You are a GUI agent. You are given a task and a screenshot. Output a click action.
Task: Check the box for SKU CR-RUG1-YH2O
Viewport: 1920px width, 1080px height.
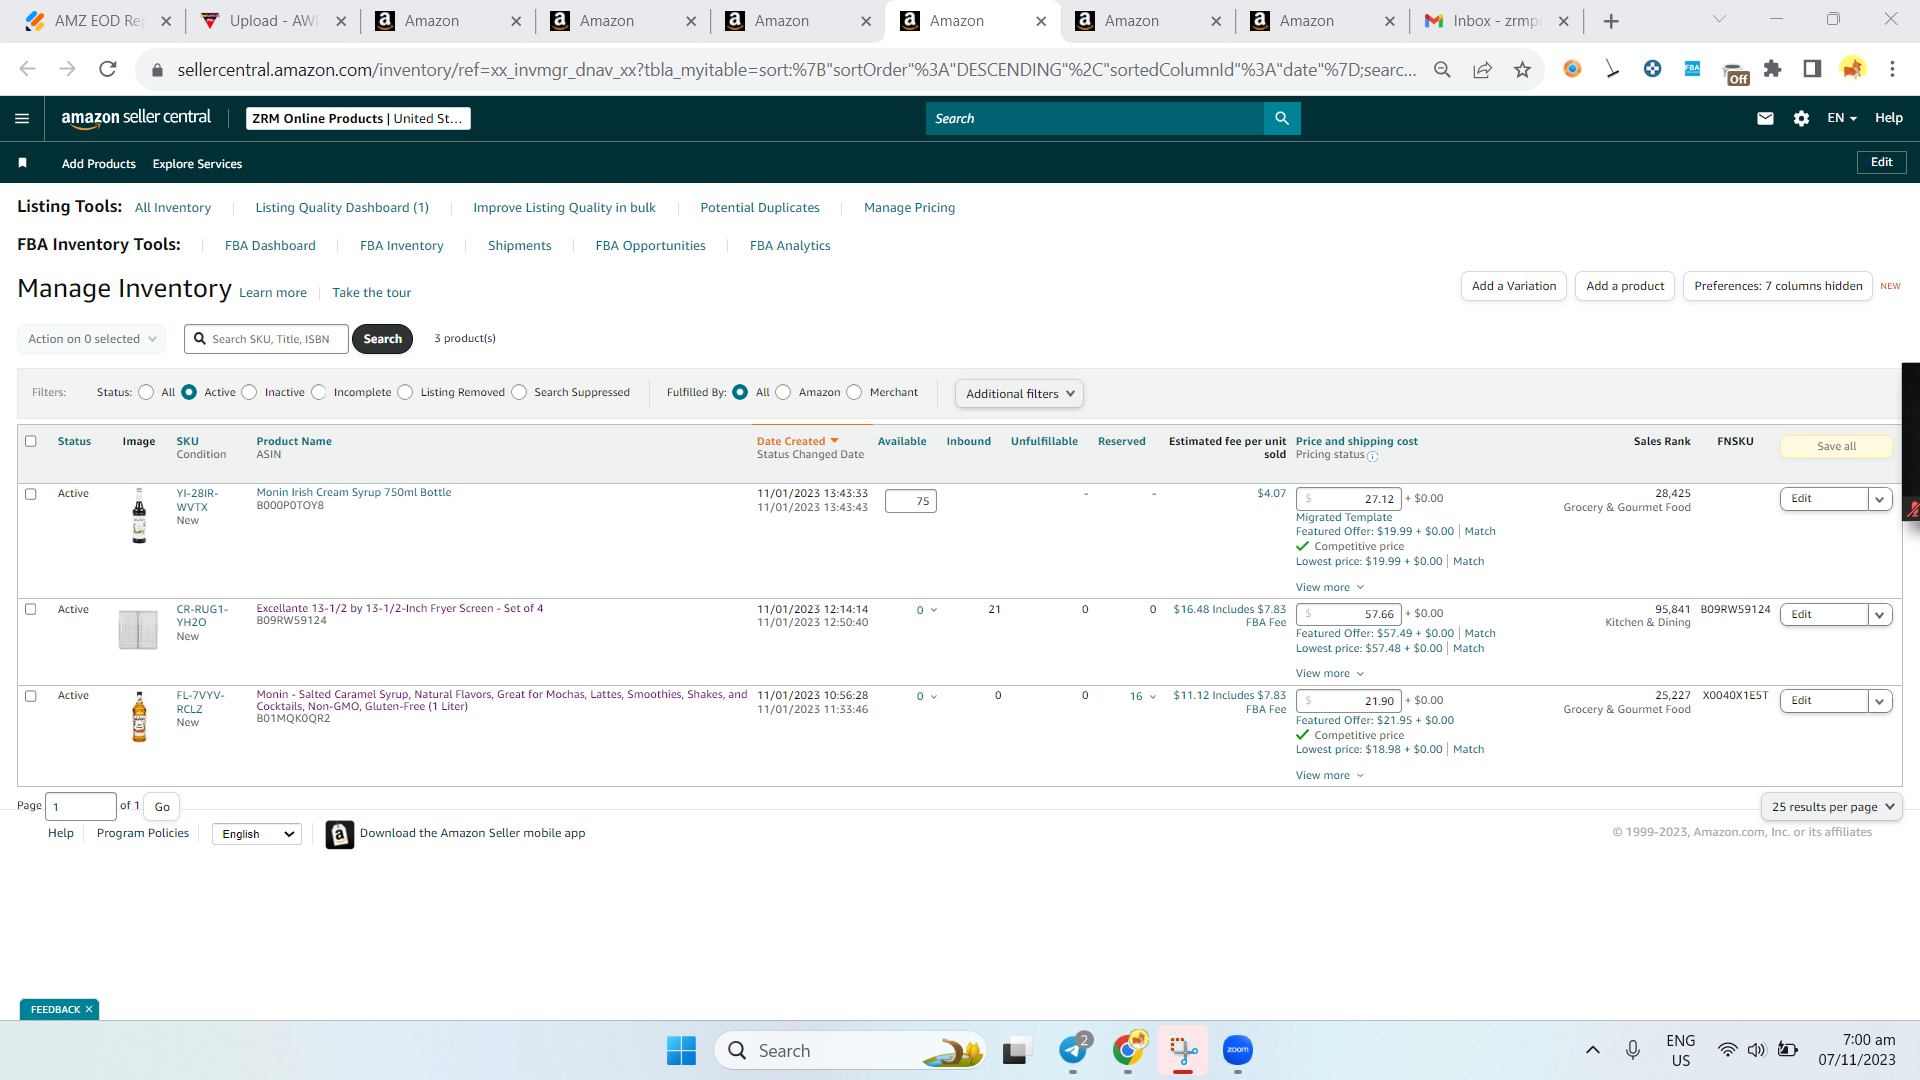[31, 610]
